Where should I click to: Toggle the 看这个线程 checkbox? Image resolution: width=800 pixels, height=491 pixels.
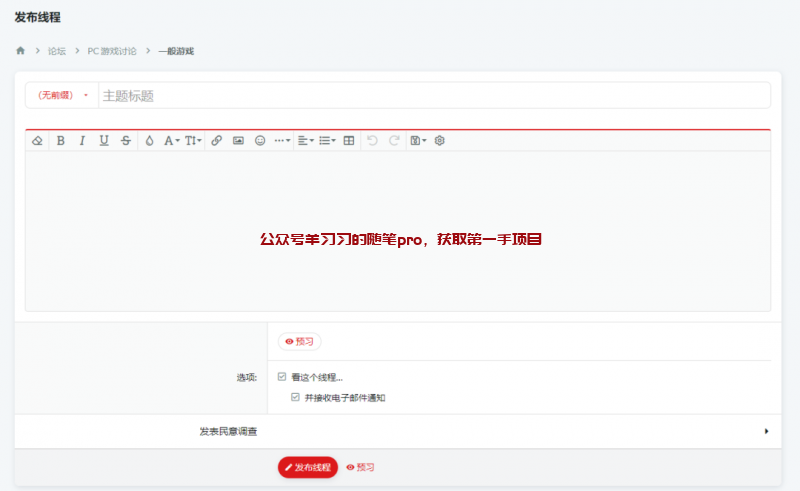point(282,377)
